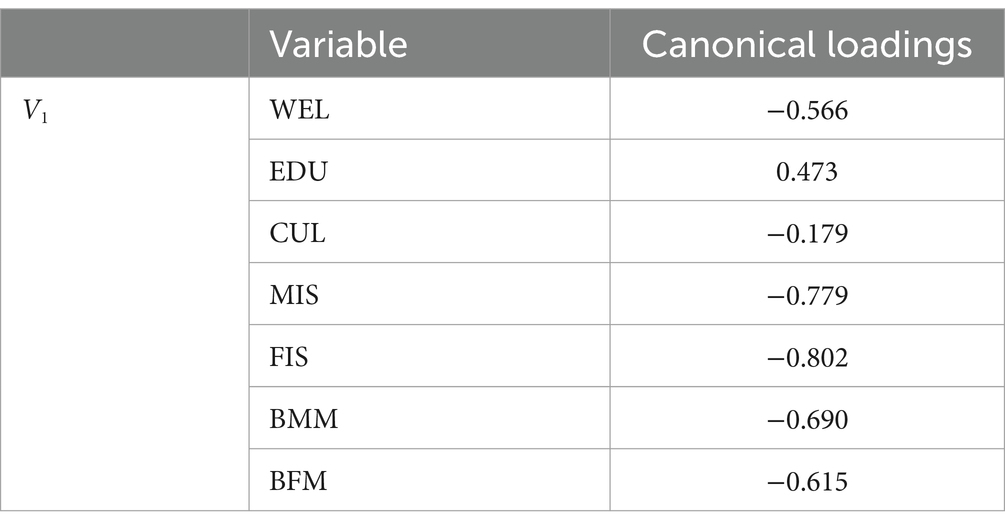This screenshot has height=529, width=1005.
Task: Select the BFM variable cell
Action: 429,480
